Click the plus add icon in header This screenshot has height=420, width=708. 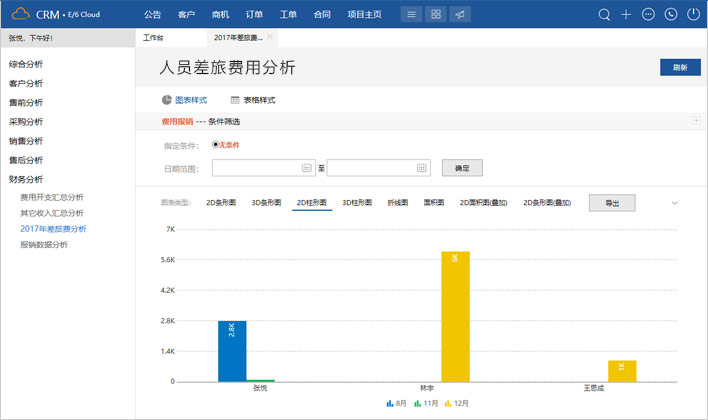point(626,15)
